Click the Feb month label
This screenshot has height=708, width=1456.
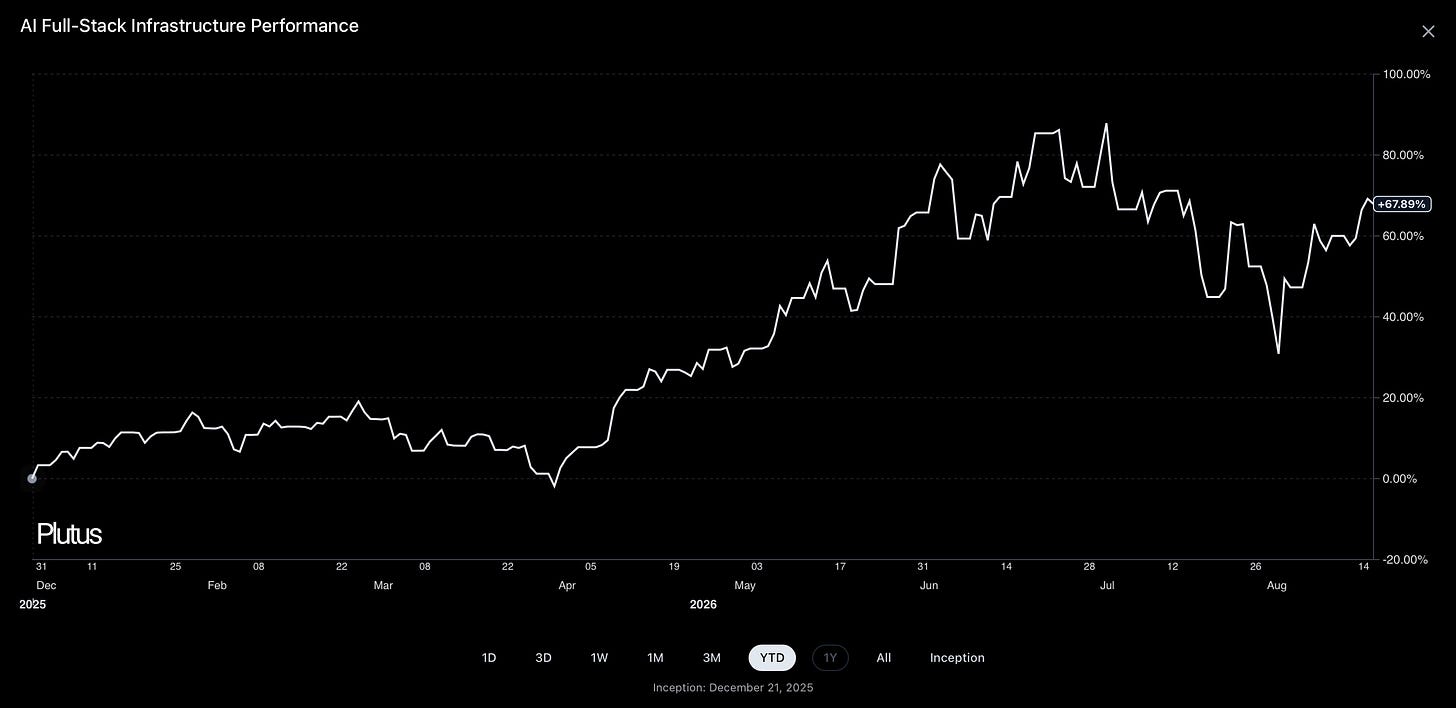point(217,586)
